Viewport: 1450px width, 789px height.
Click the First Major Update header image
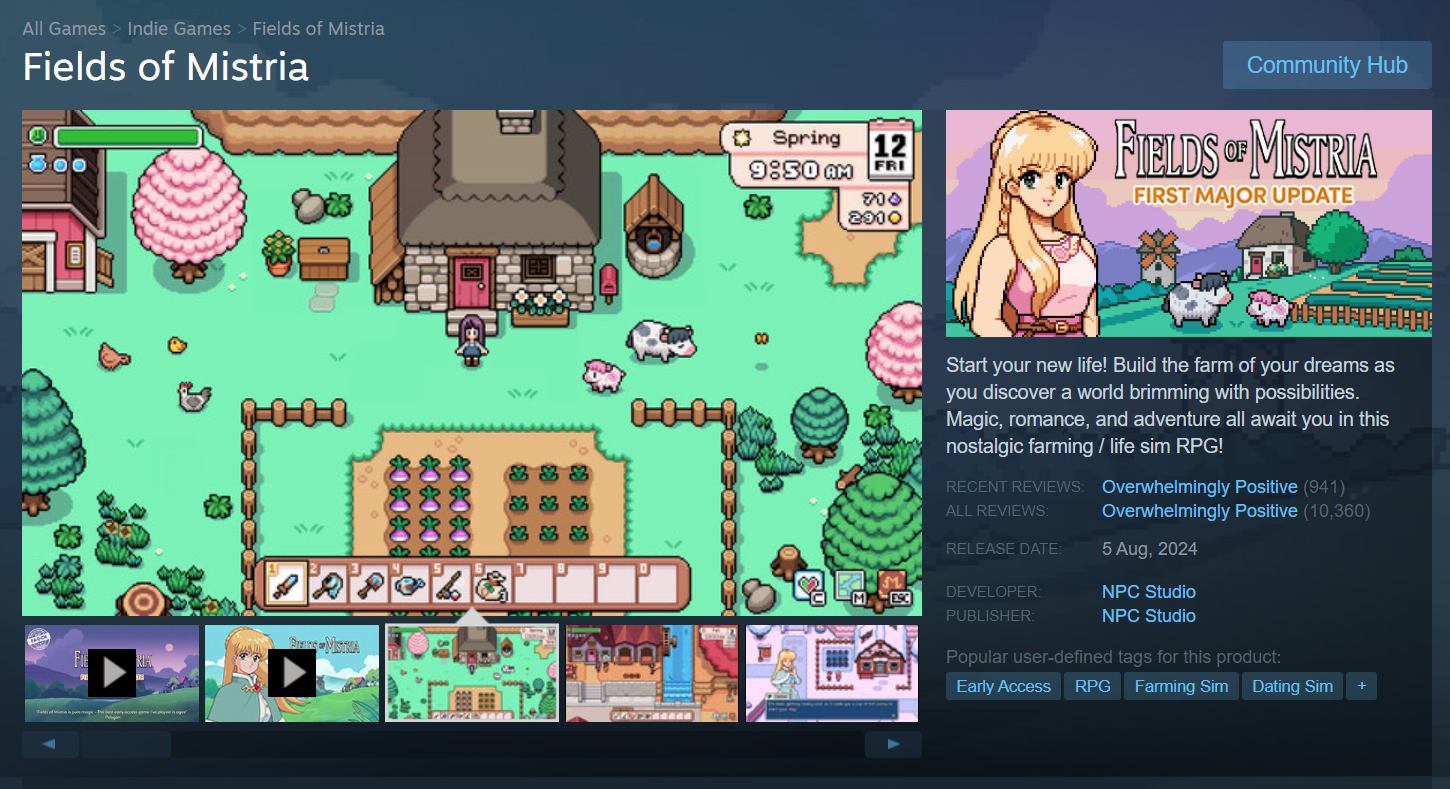coord(1189,223)
